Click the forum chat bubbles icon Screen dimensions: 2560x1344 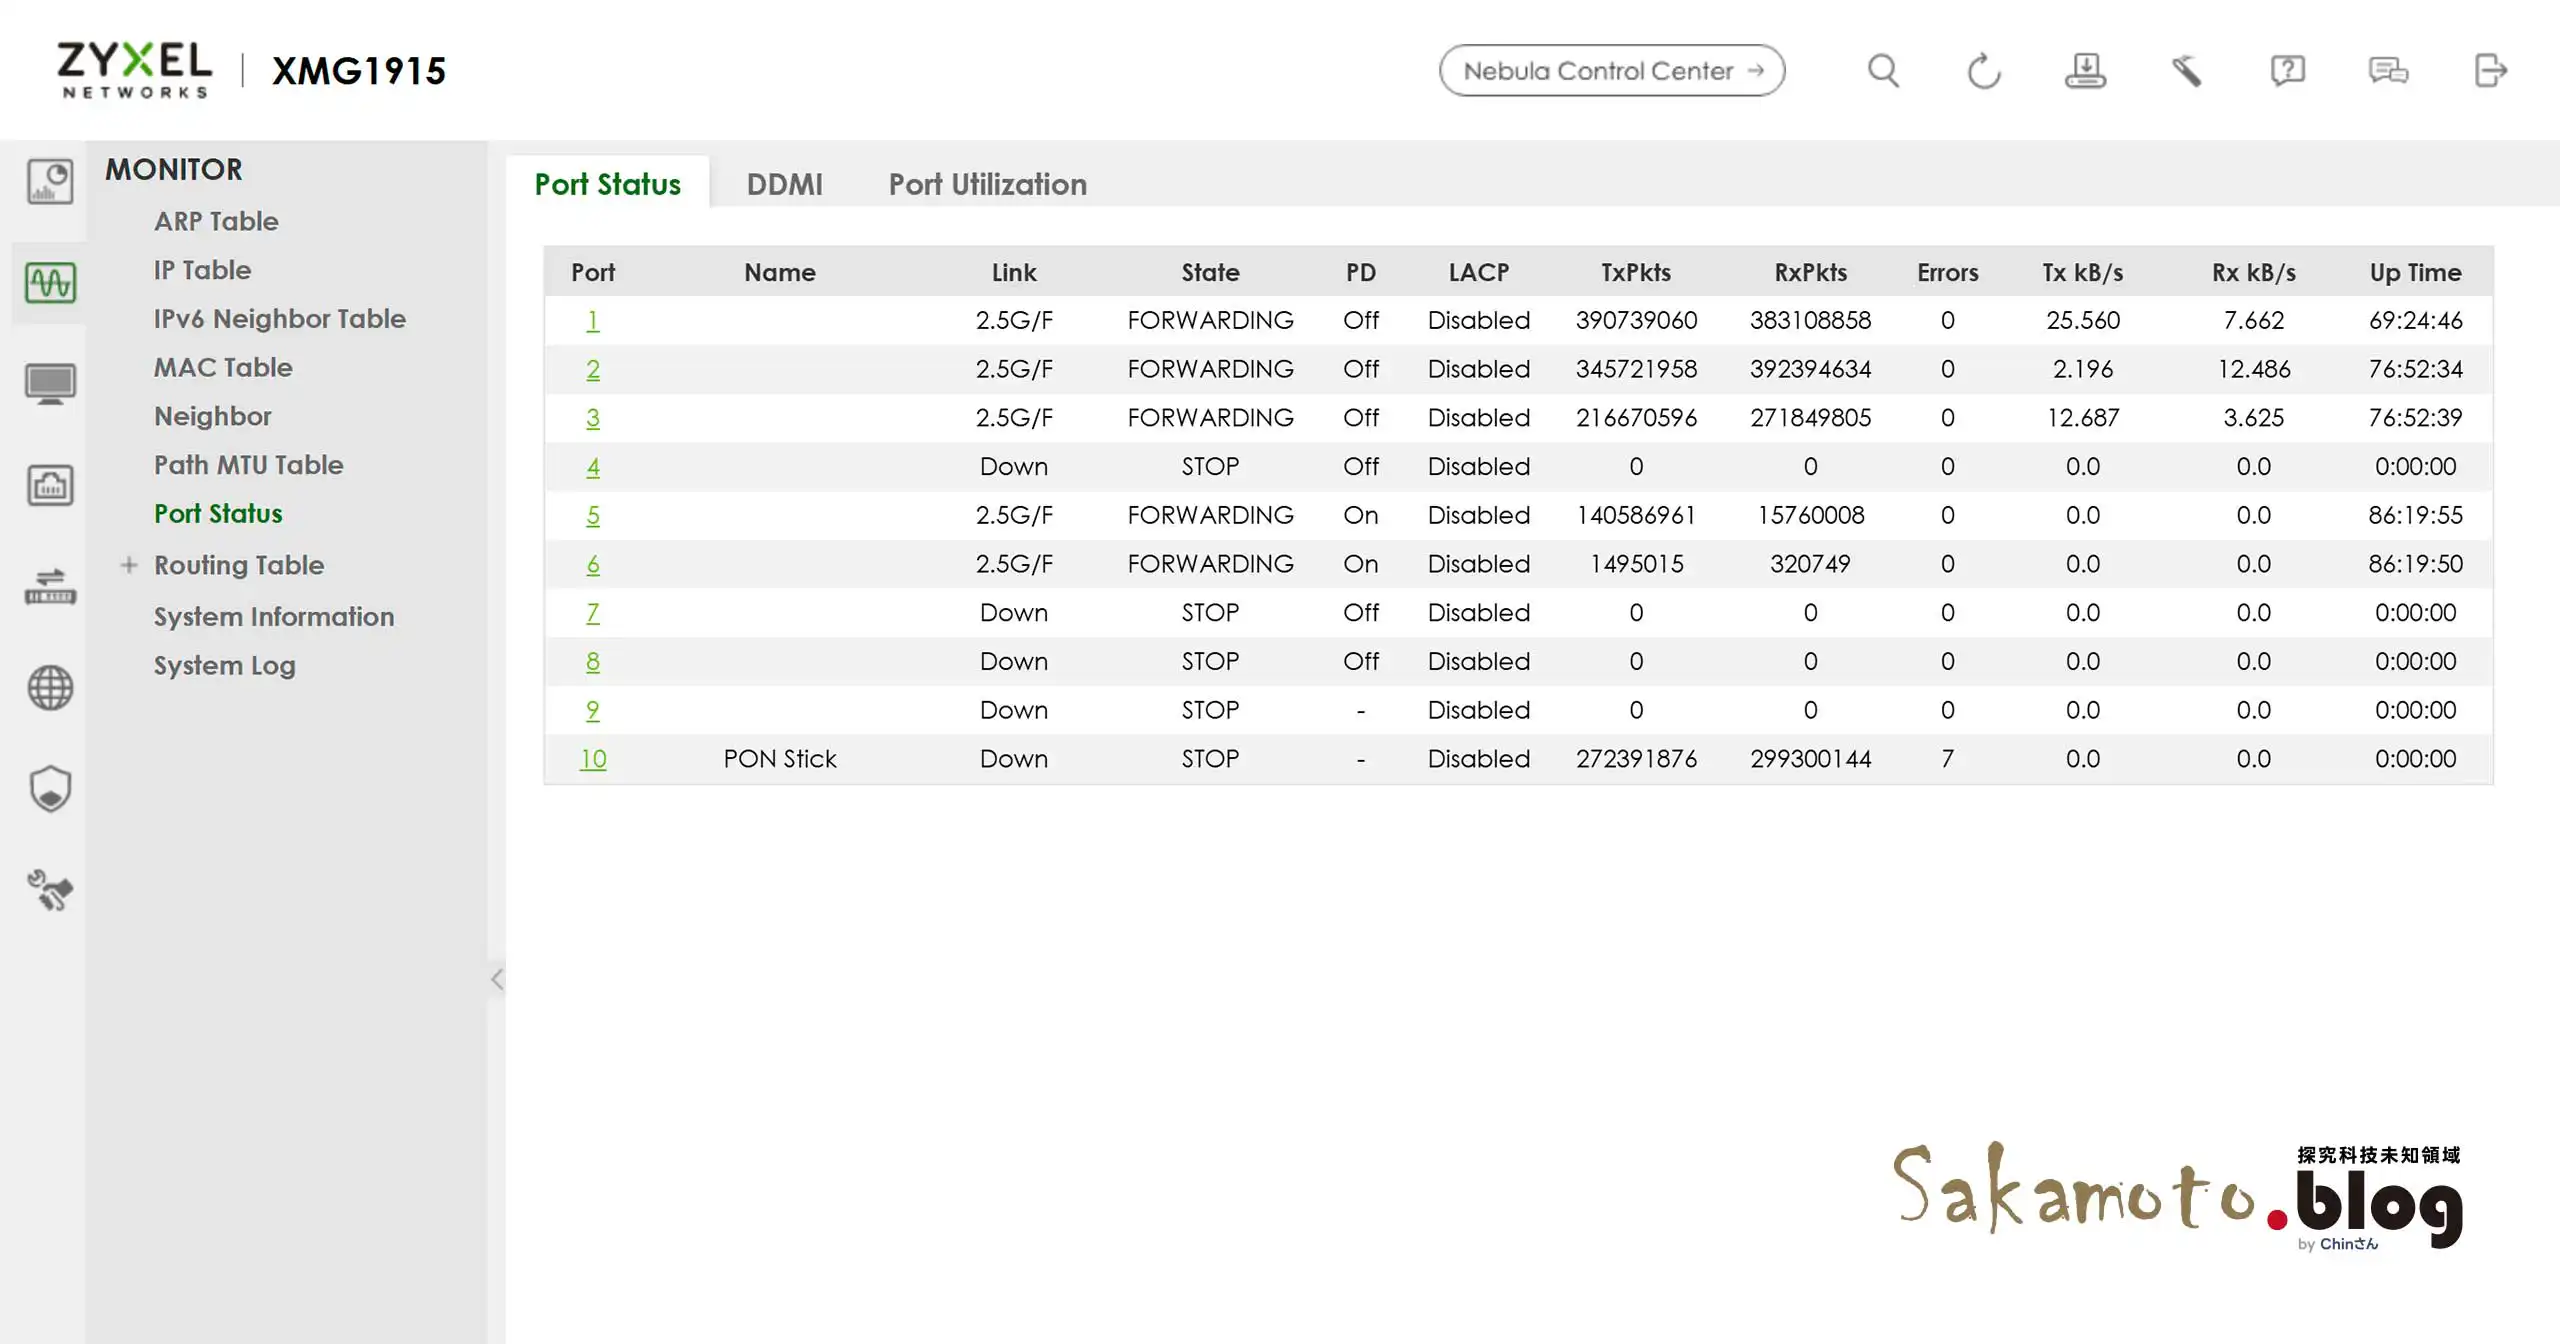(2388, 71)
